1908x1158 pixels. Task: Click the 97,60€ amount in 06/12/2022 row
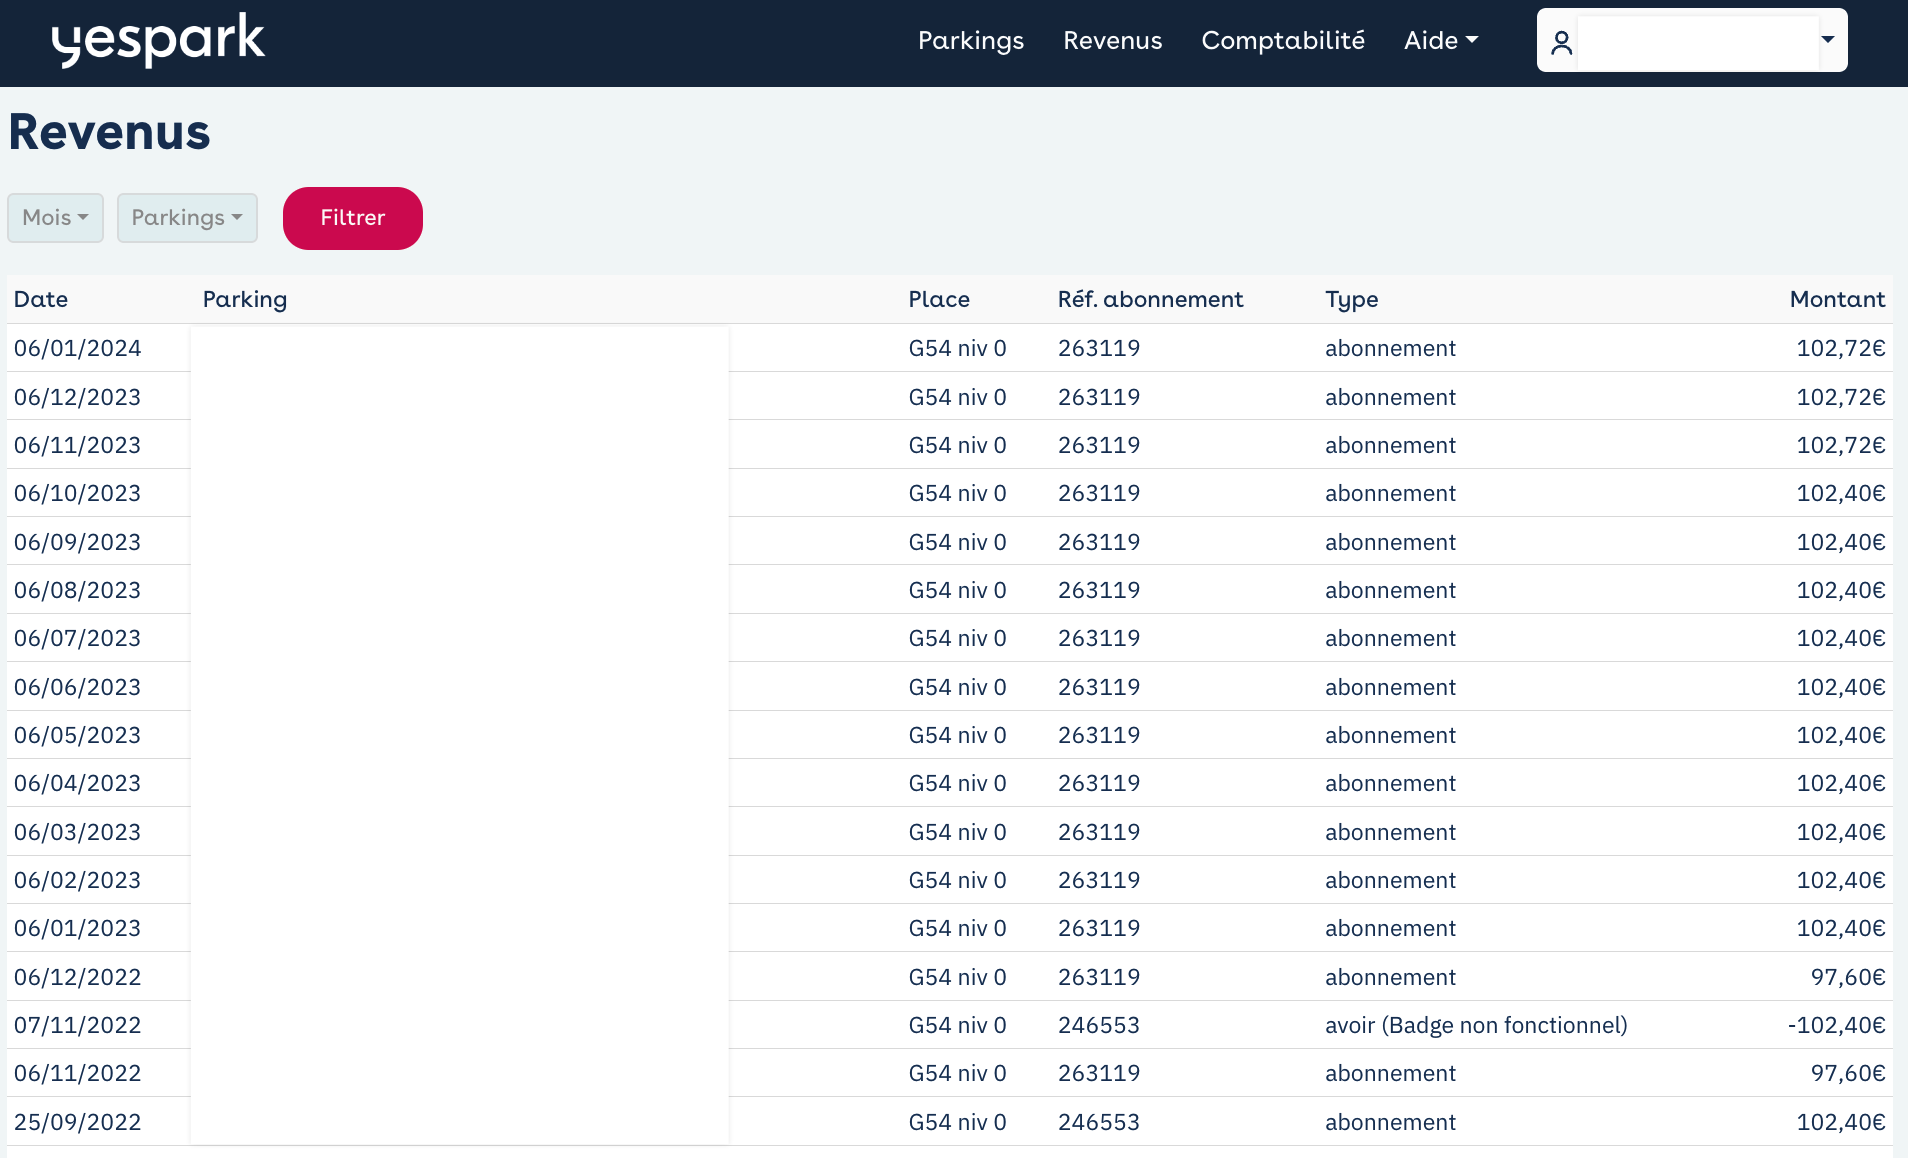point(1848,977)
